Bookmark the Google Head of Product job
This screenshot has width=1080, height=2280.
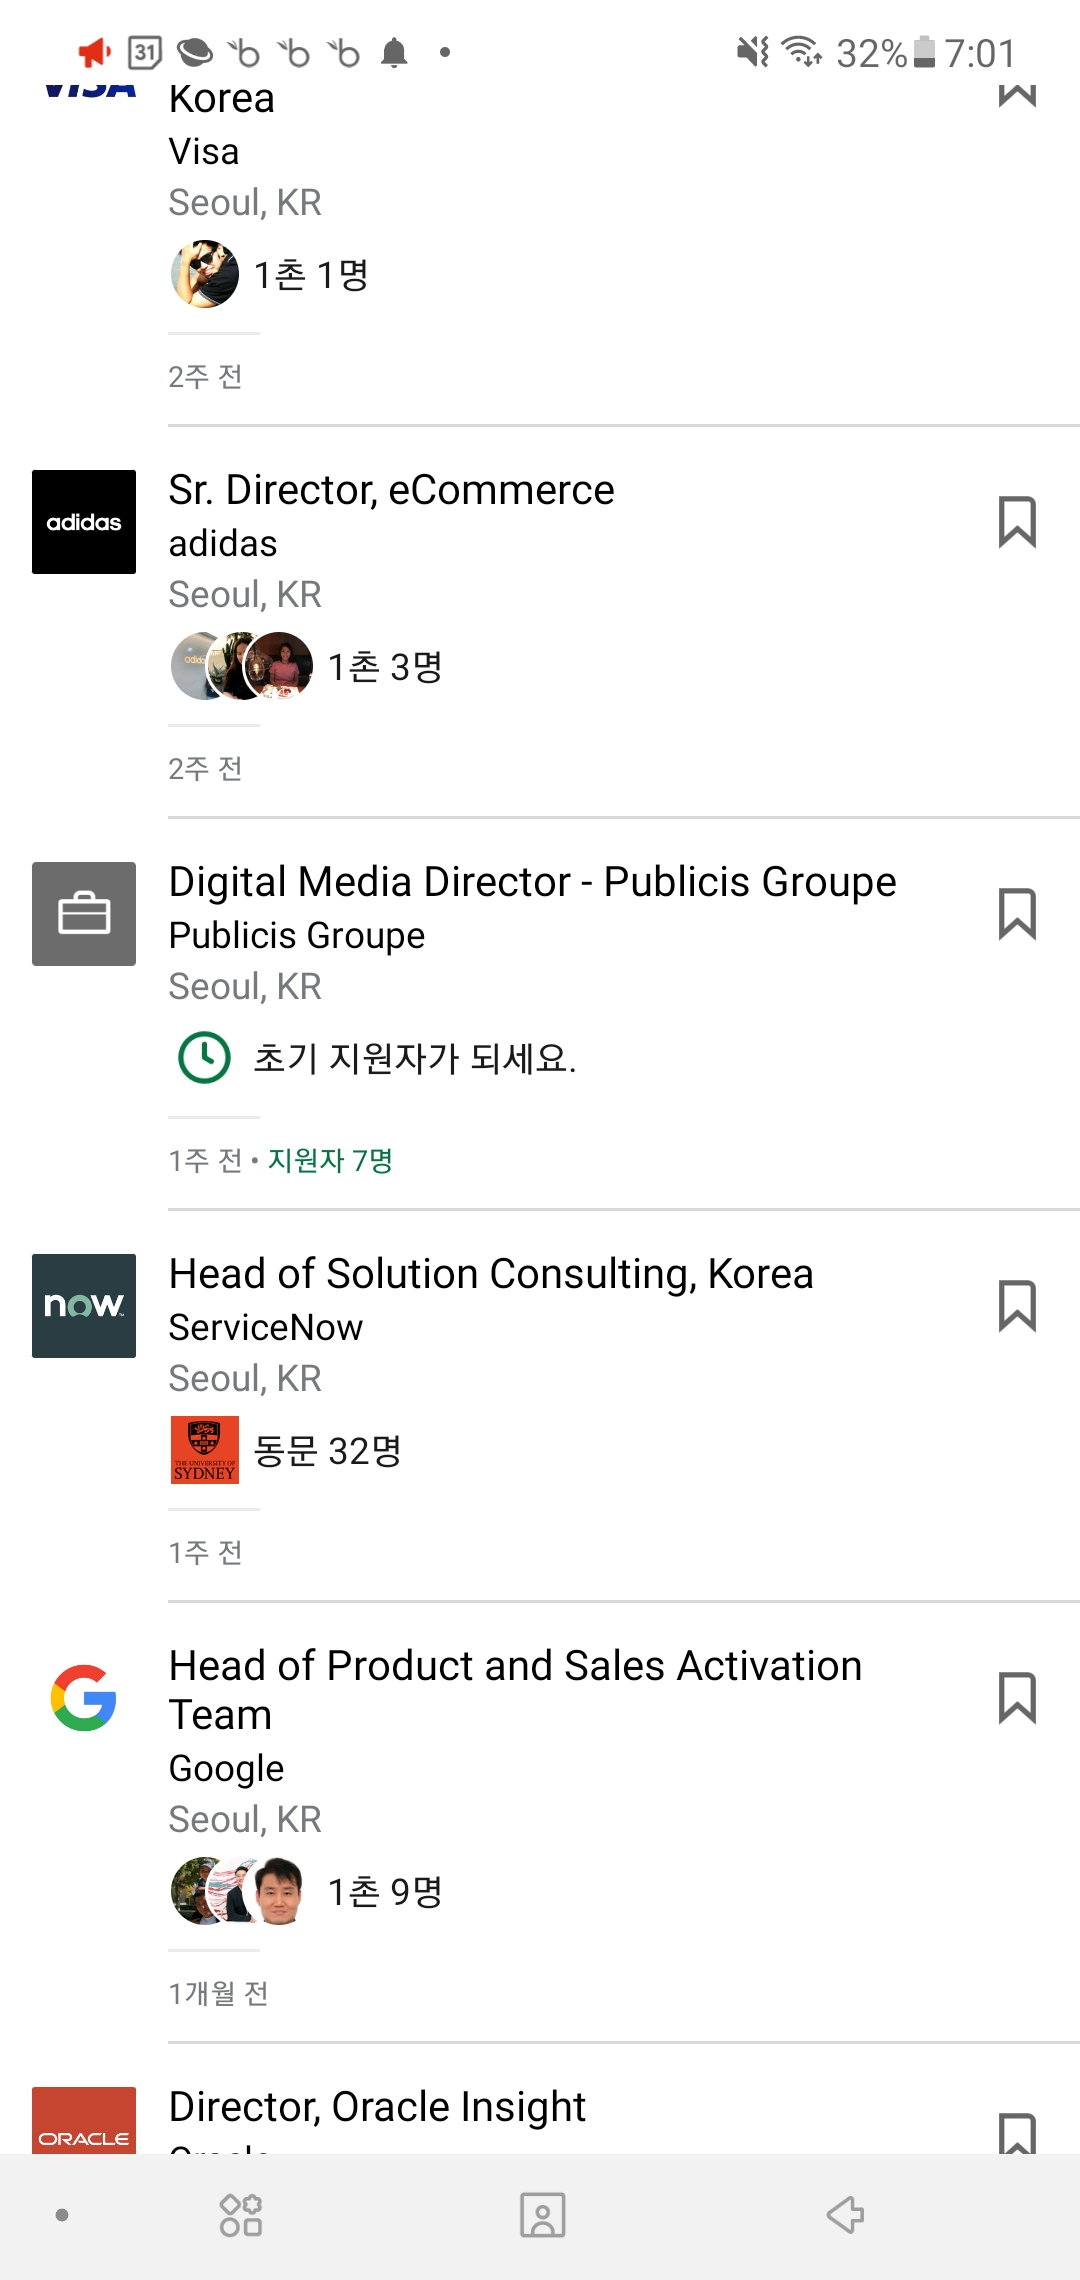point(1016,1698)
